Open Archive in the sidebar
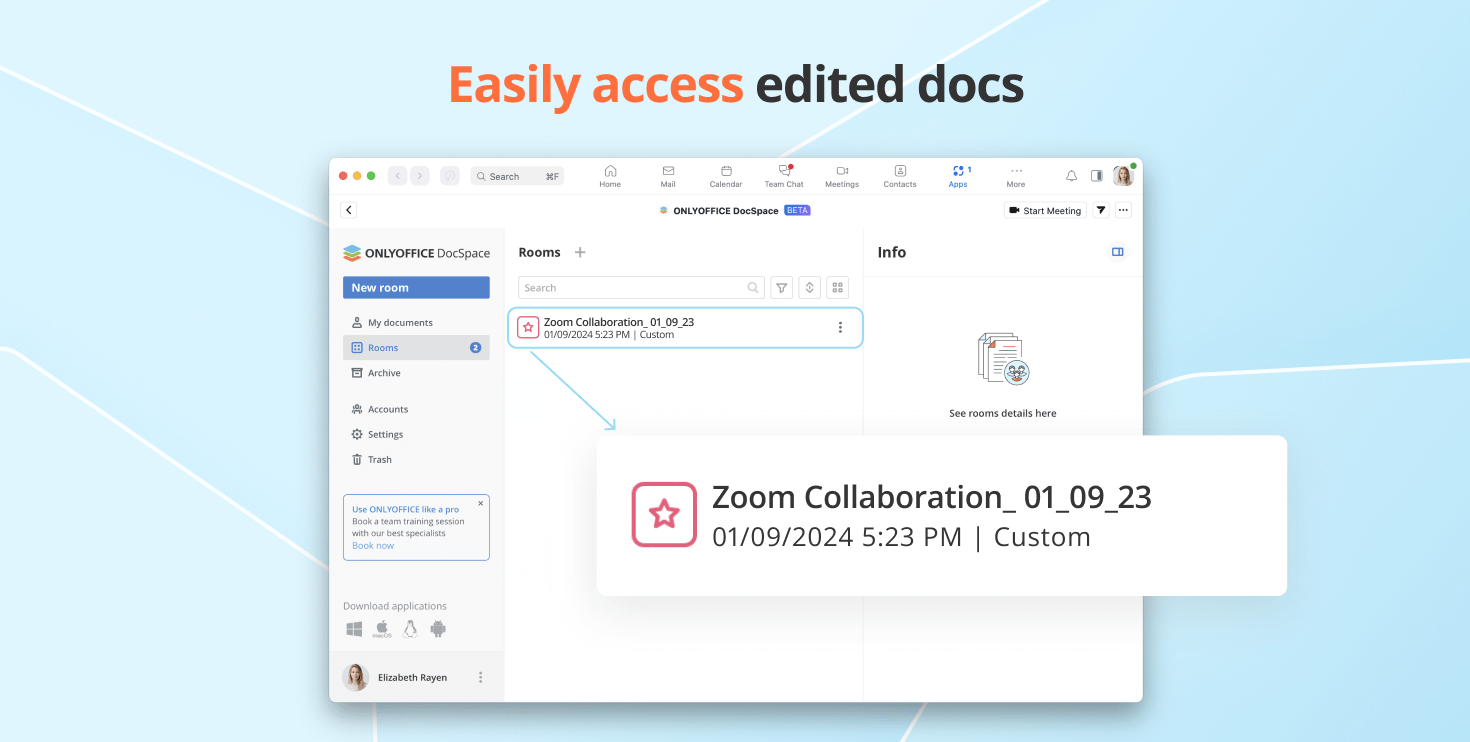Image resolution: width=1470 pixels, height=742 pixels. (384, 373)
